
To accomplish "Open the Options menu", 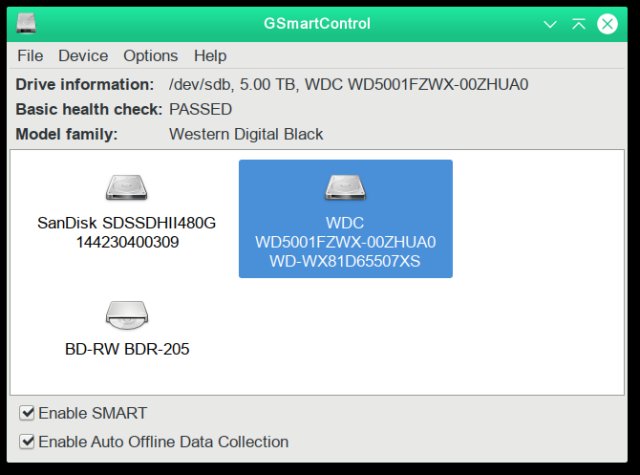I will 151,55.
